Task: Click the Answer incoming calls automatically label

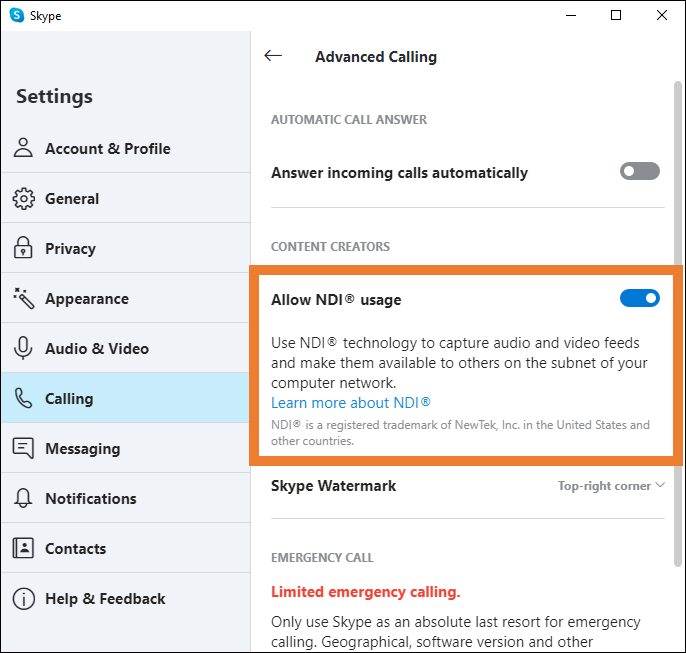Action: (x=399, y=173)
